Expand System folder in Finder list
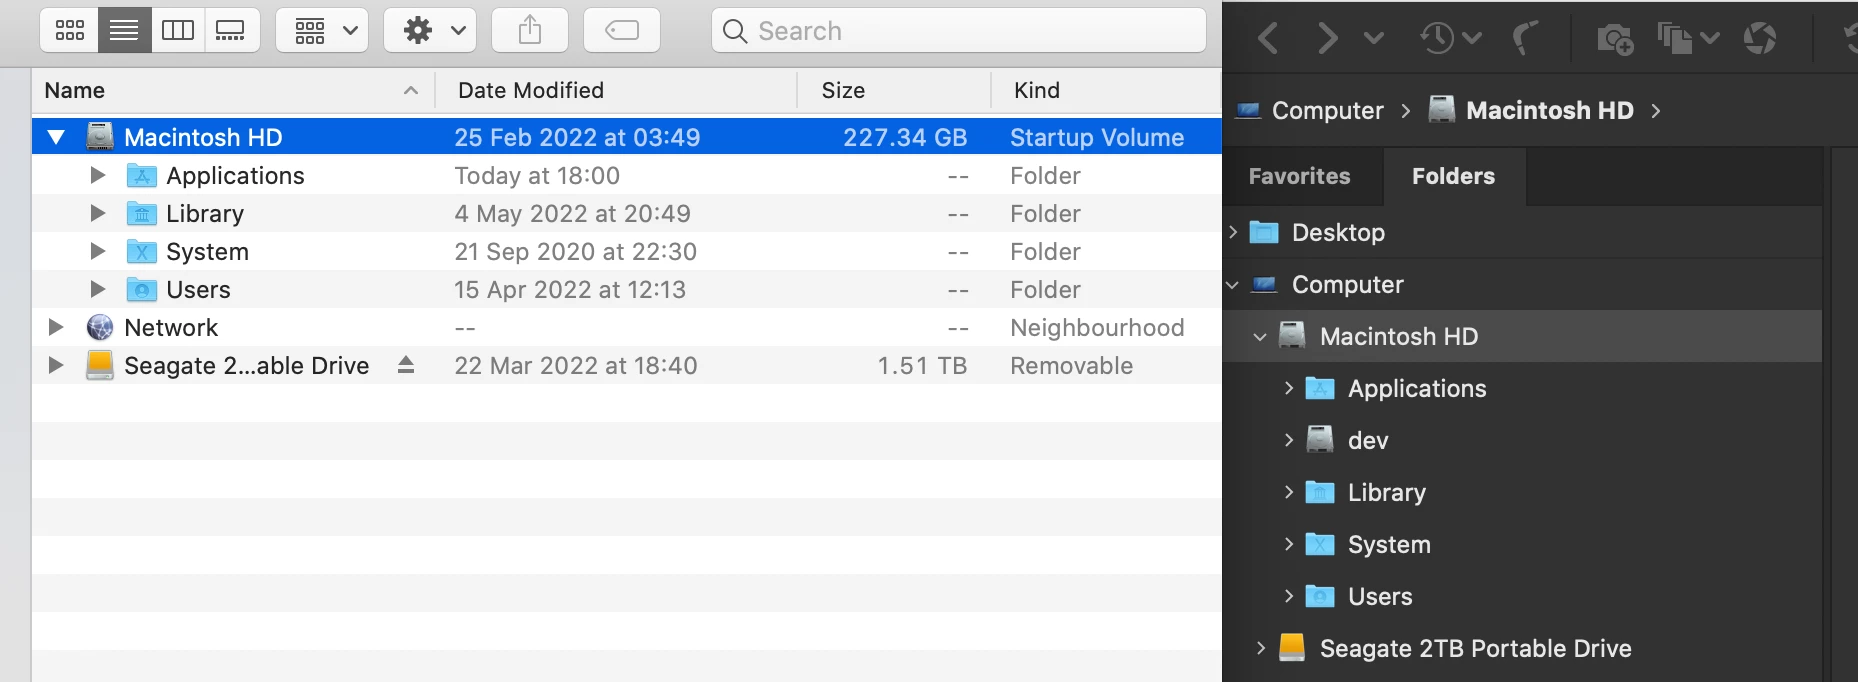 (x=98, y=251)
